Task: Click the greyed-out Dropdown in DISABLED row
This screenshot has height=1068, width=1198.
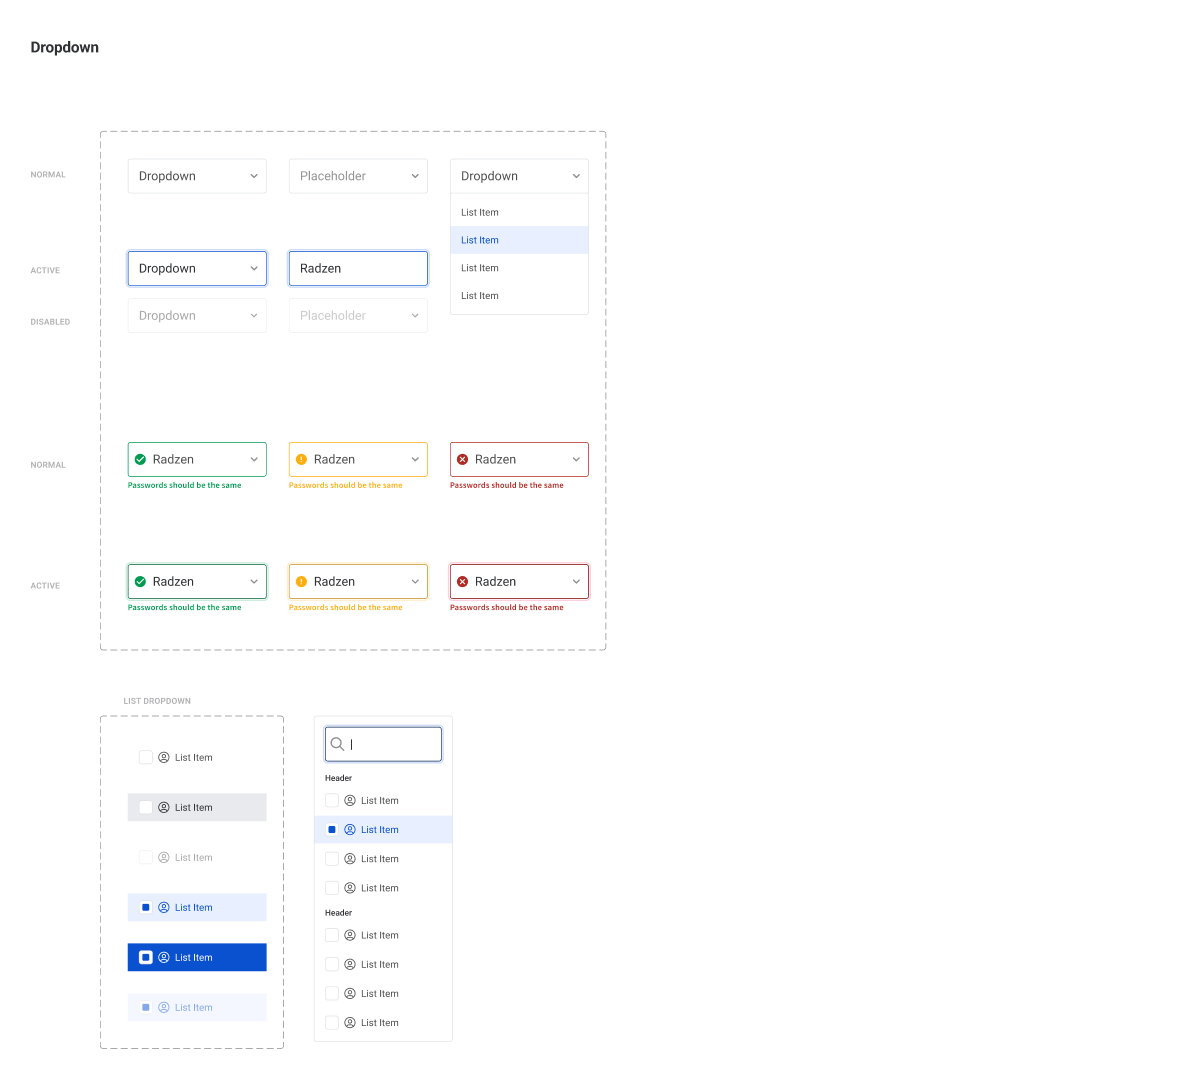Action: coord(197,316)
